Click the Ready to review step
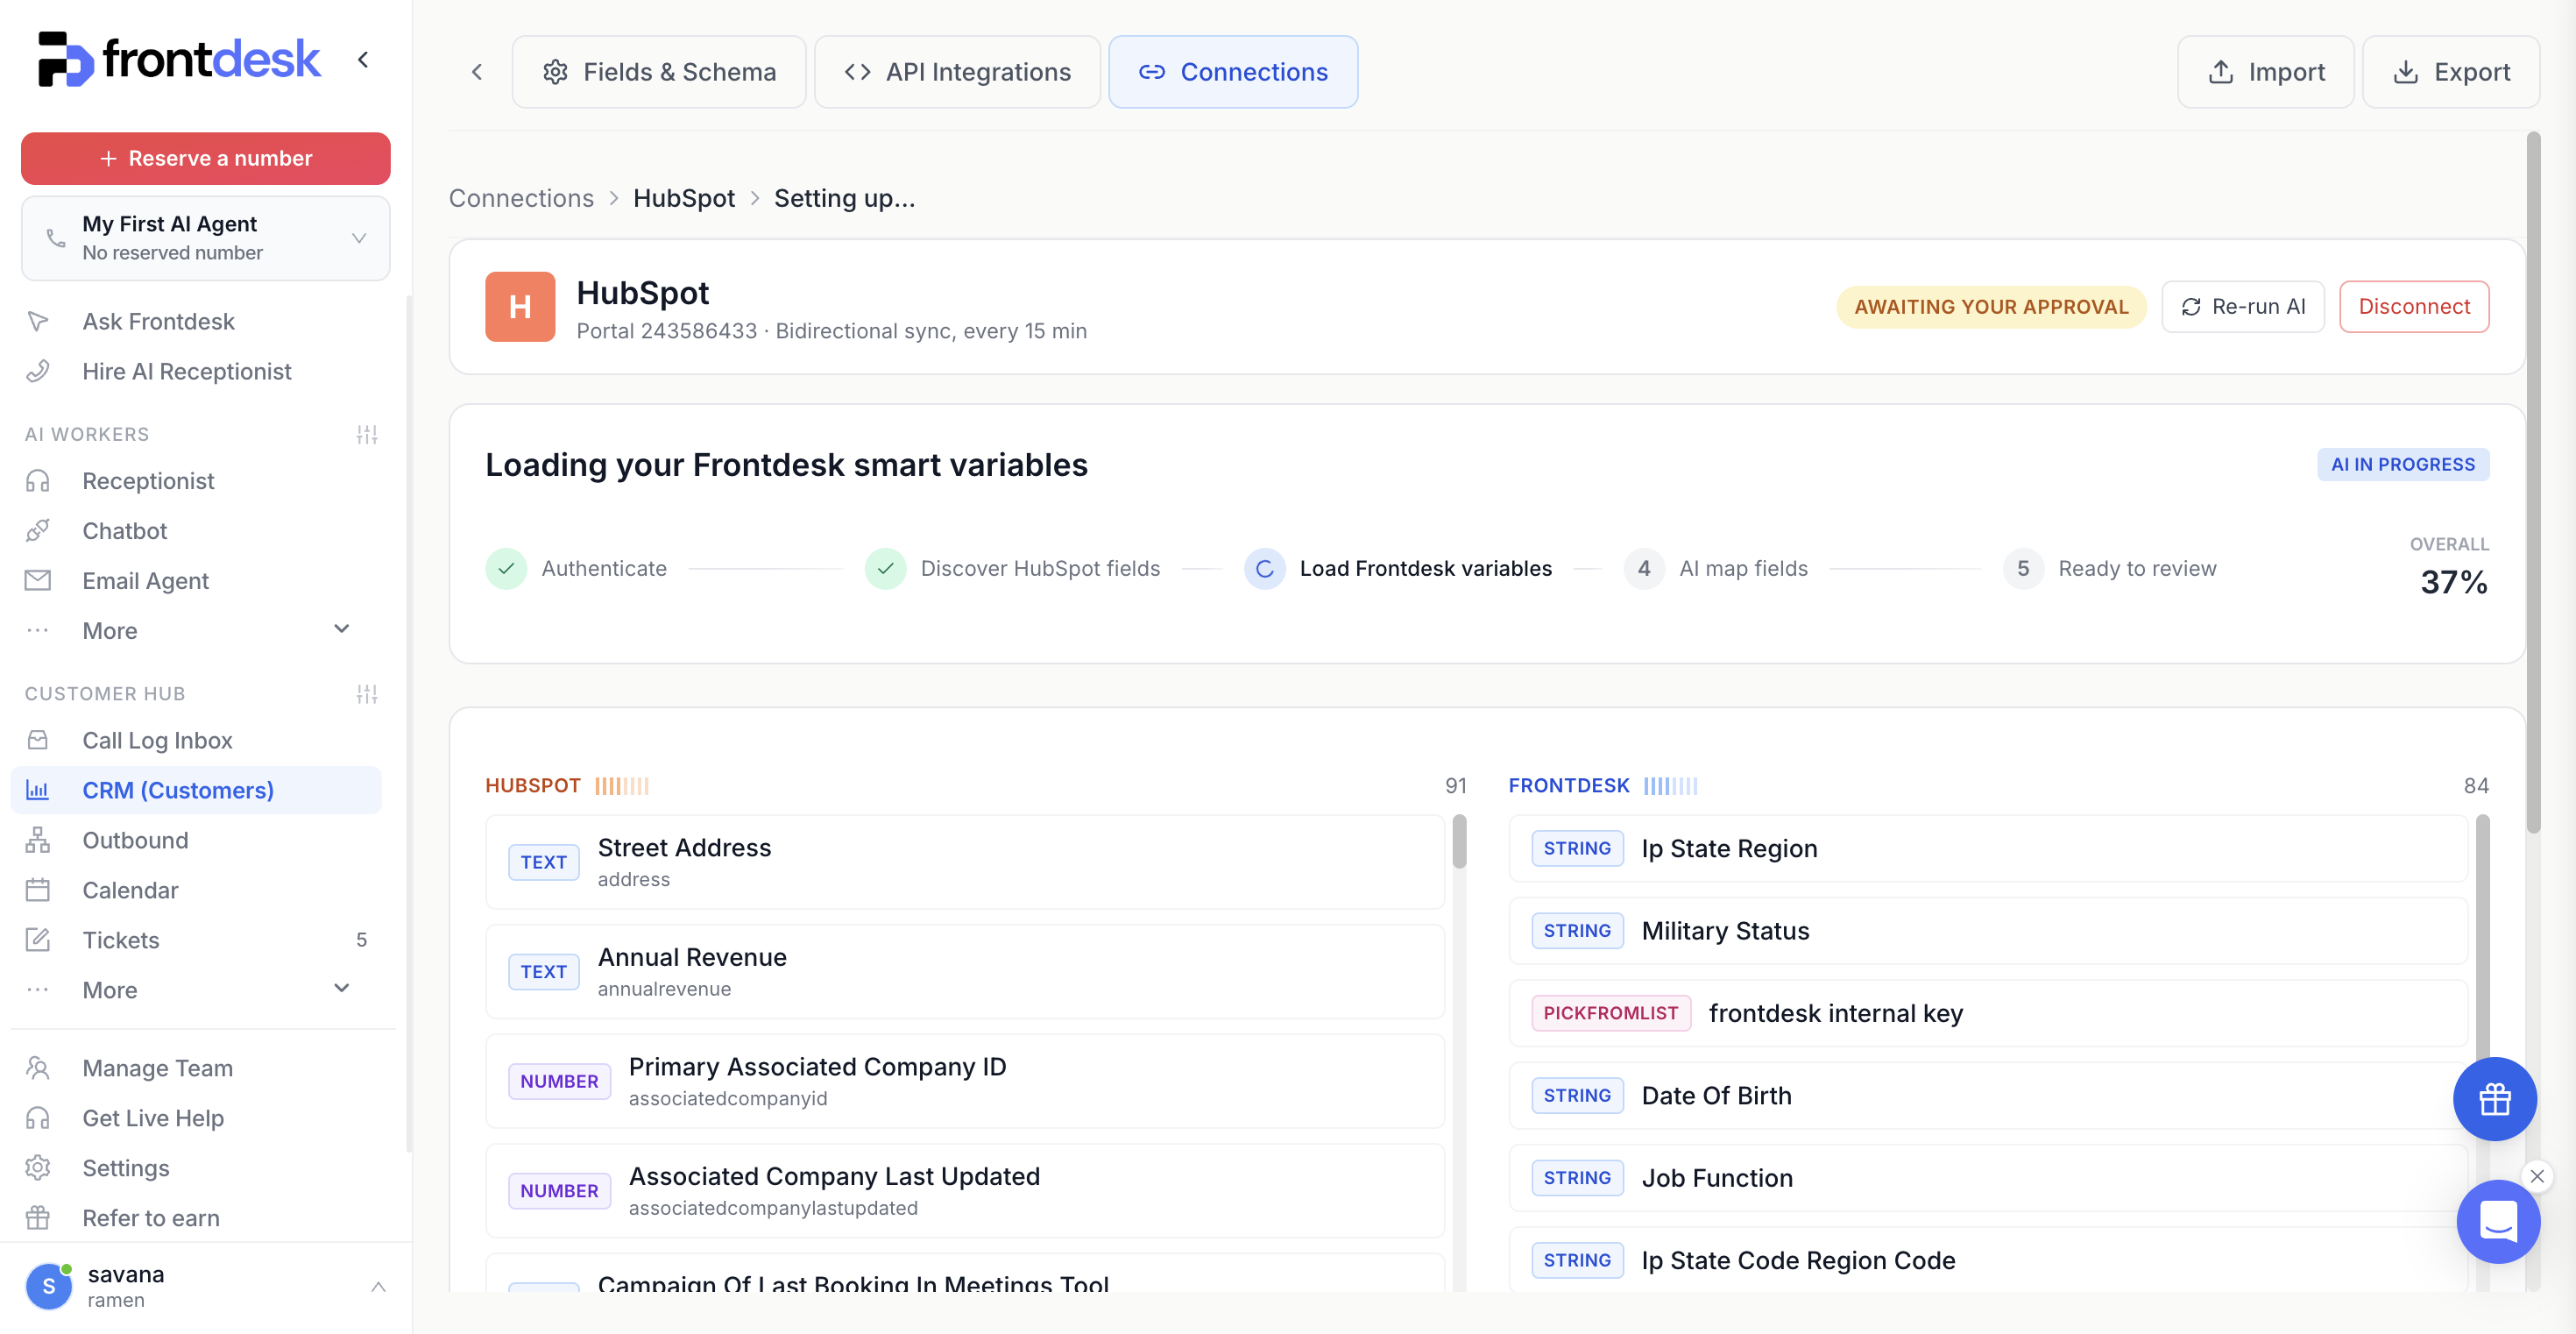 tap(2110, 569)
